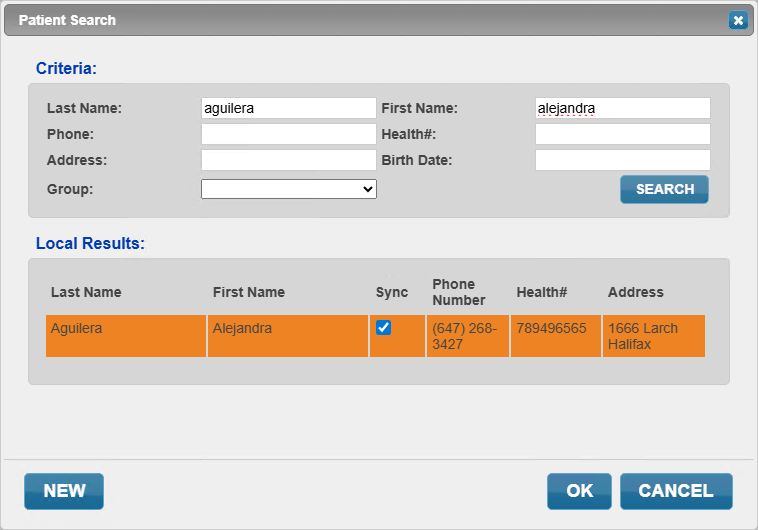This screenshot has height=530, width=758.
Task: Open the Group dropdown
Action: [289, 189]
